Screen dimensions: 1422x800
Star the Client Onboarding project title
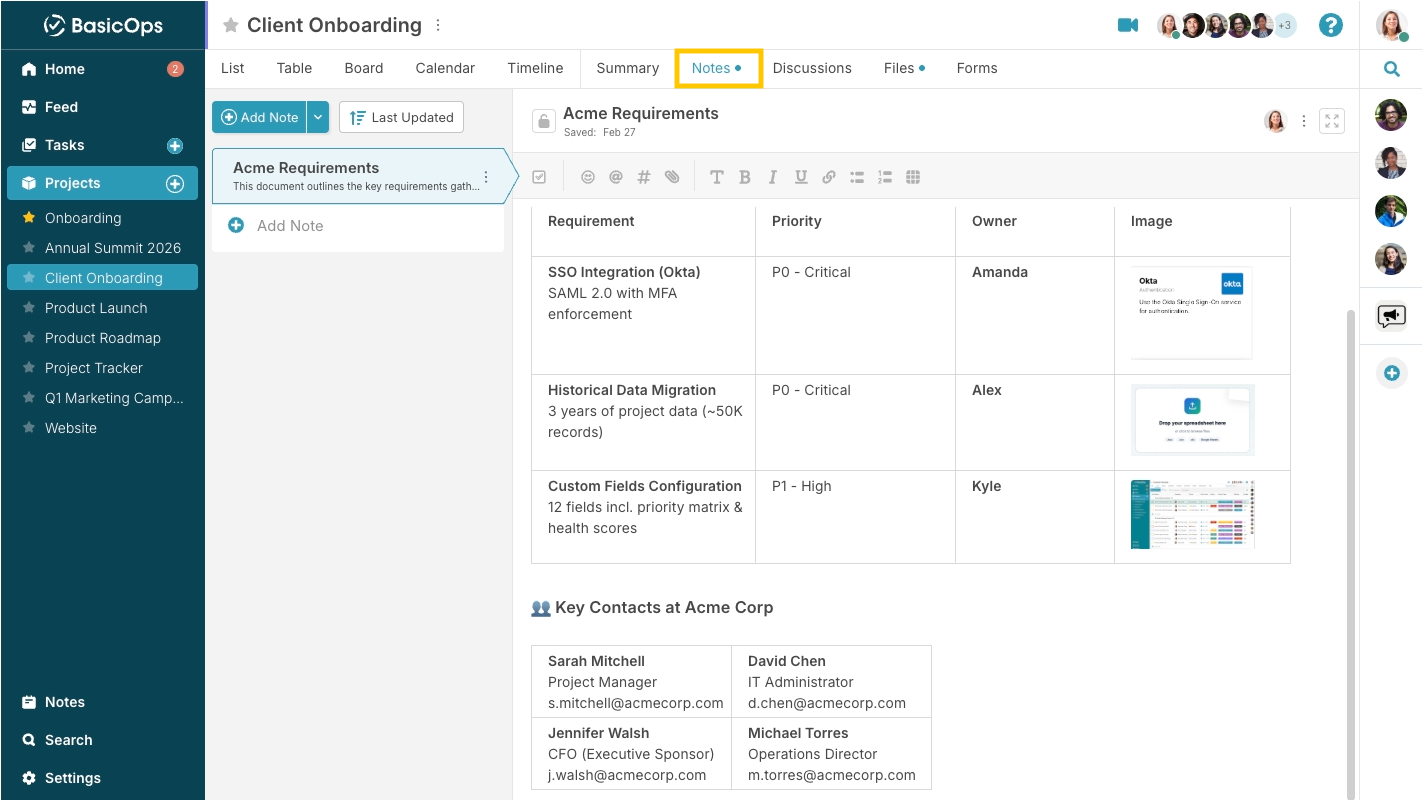pos(231,25)
